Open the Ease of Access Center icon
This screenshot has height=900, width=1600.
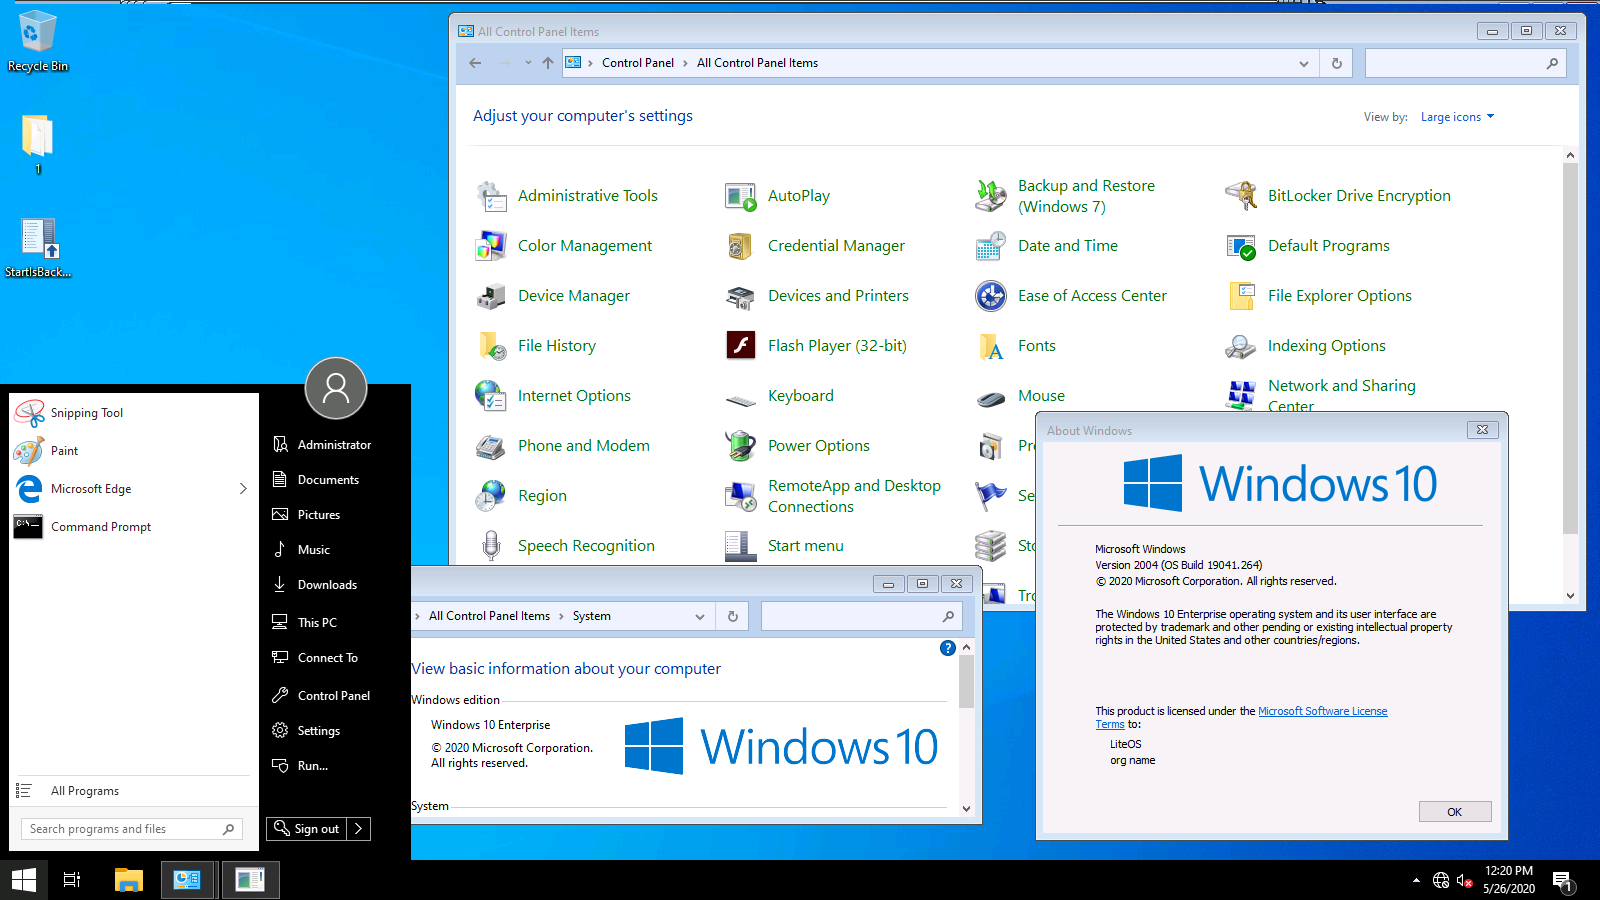coord(991,296)
